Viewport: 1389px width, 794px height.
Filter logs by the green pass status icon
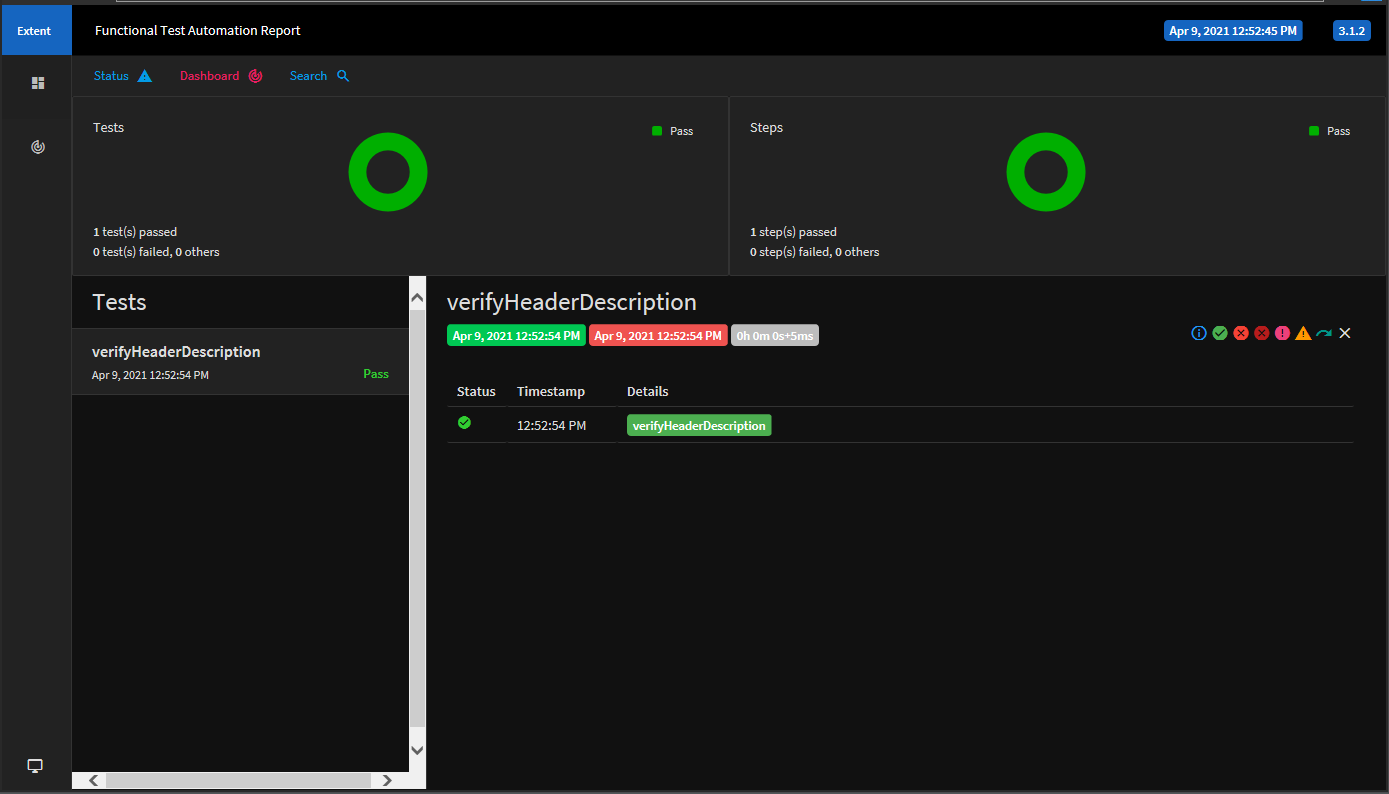tap(1220, 333)
